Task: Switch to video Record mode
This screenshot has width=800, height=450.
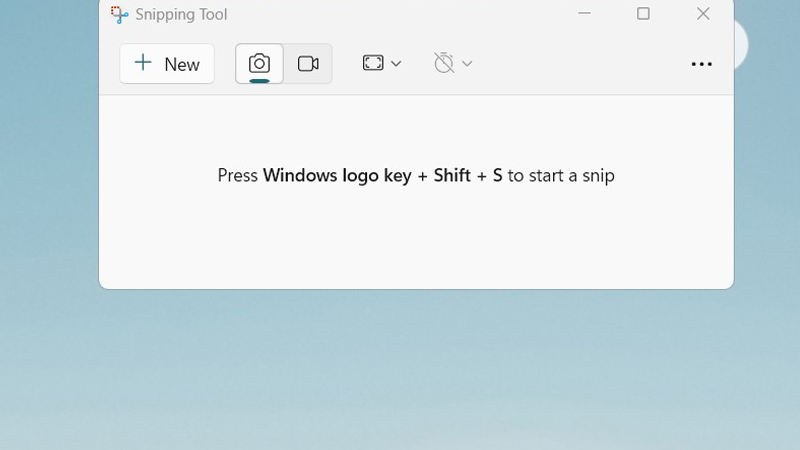Action: point(308,64)
